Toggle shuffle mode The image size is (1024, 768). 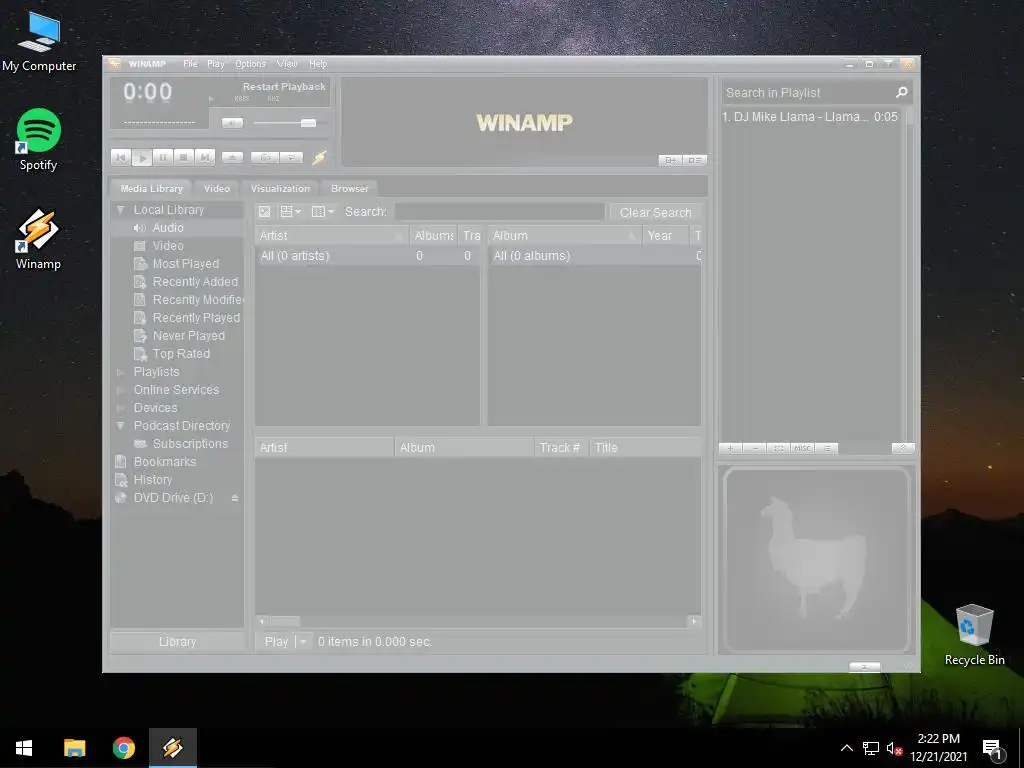265,157
